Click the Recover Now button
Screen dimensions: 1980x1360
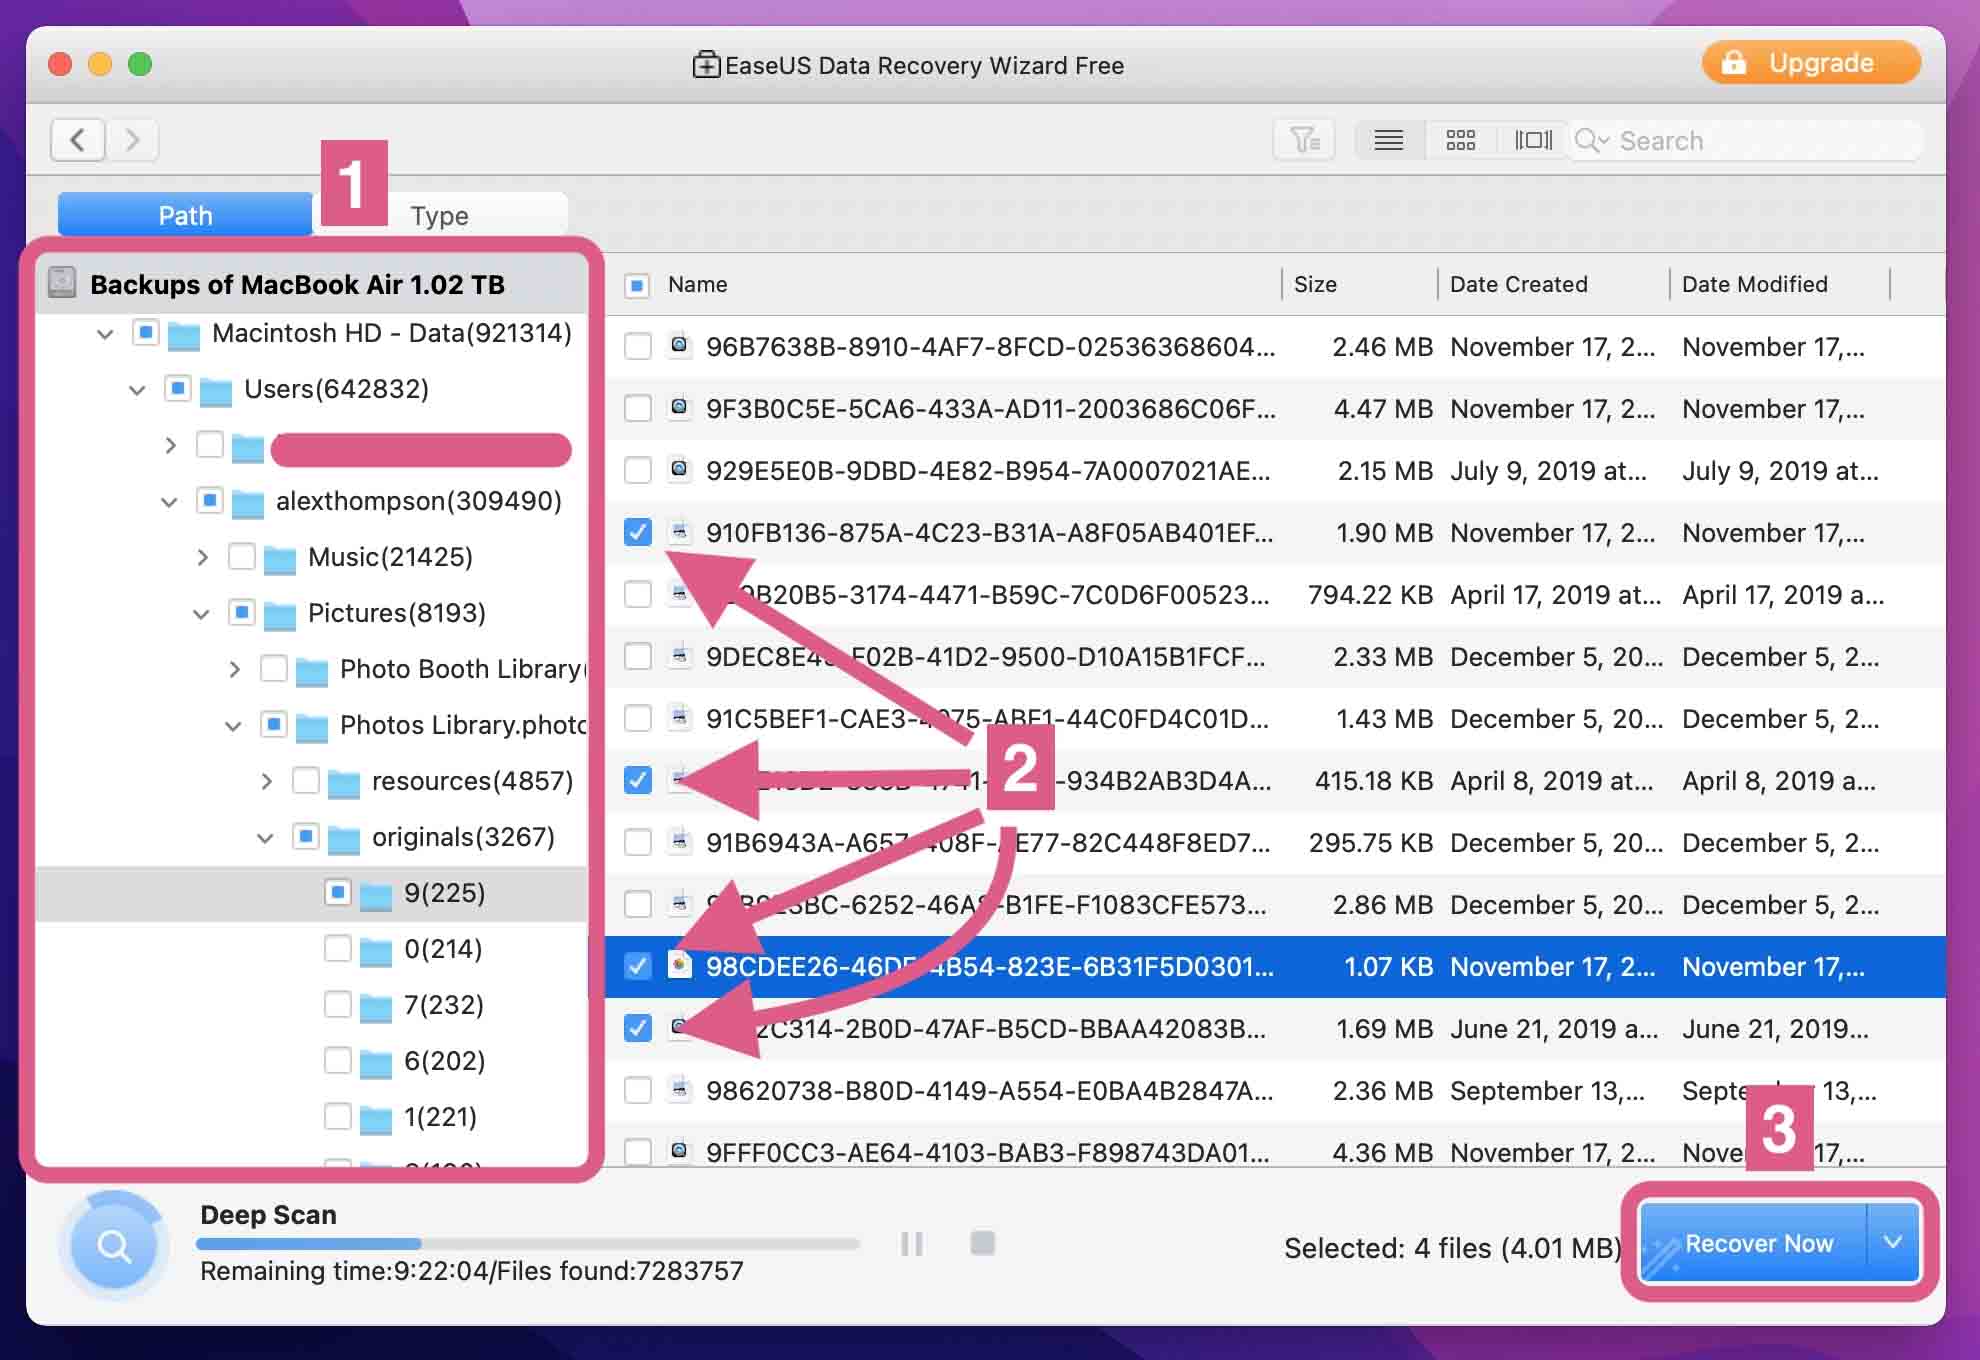point(1754,1242)
